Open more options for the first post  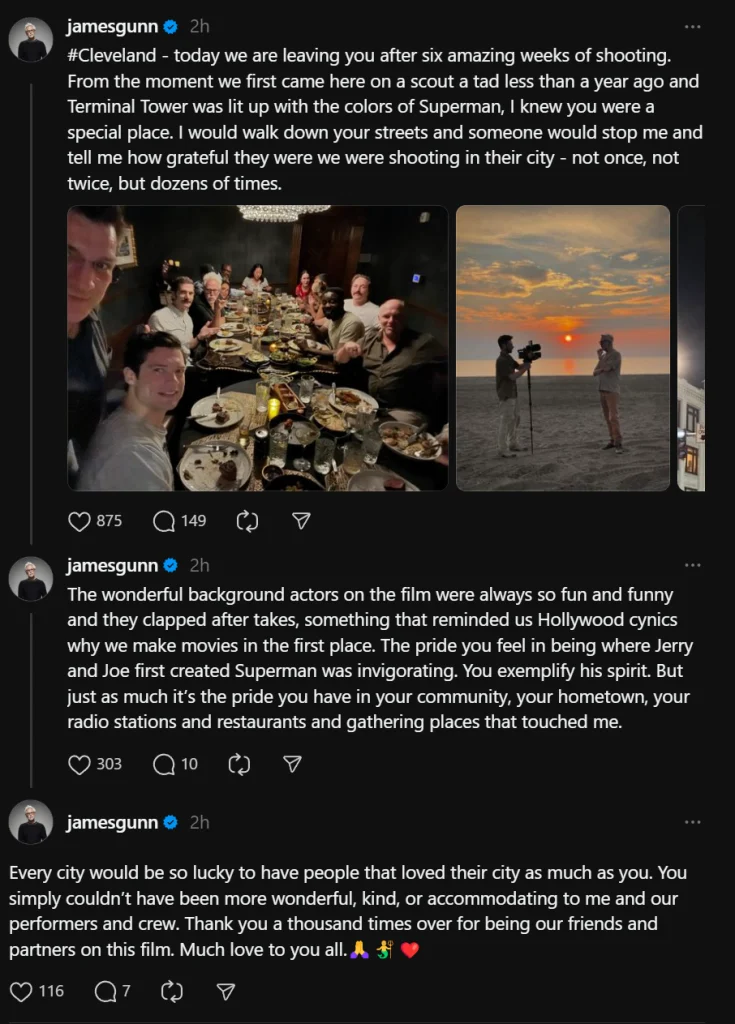coord(692,26)
